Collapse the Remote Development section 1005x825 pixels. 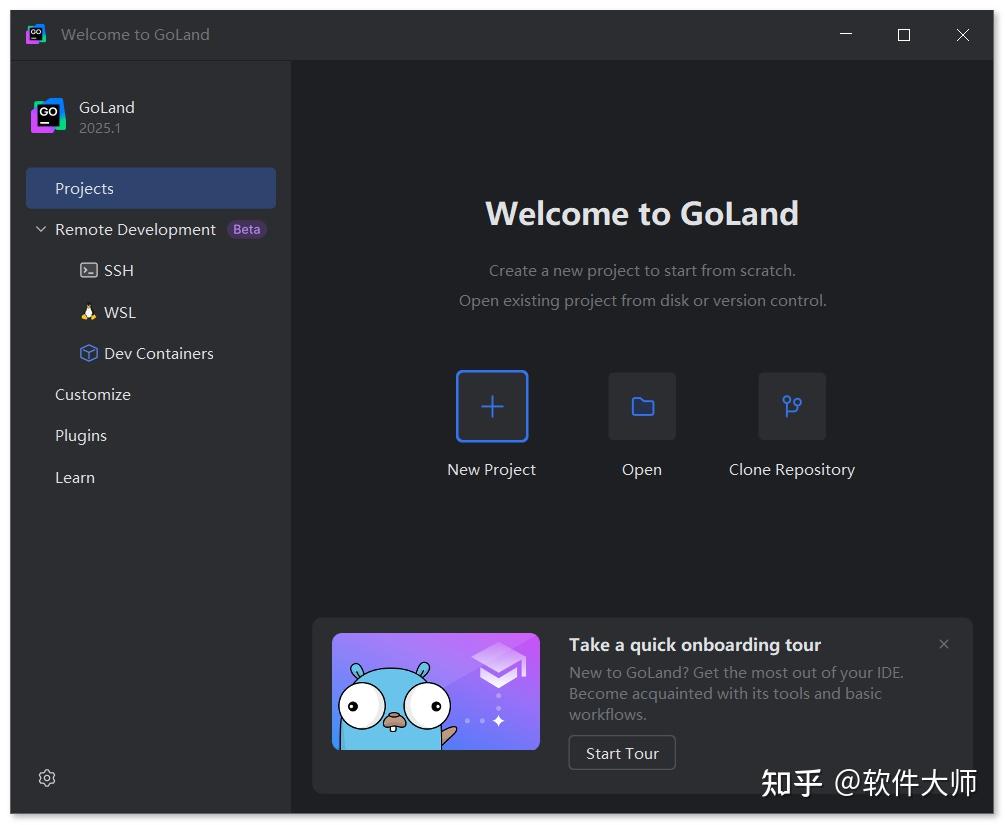pos(40,229)
